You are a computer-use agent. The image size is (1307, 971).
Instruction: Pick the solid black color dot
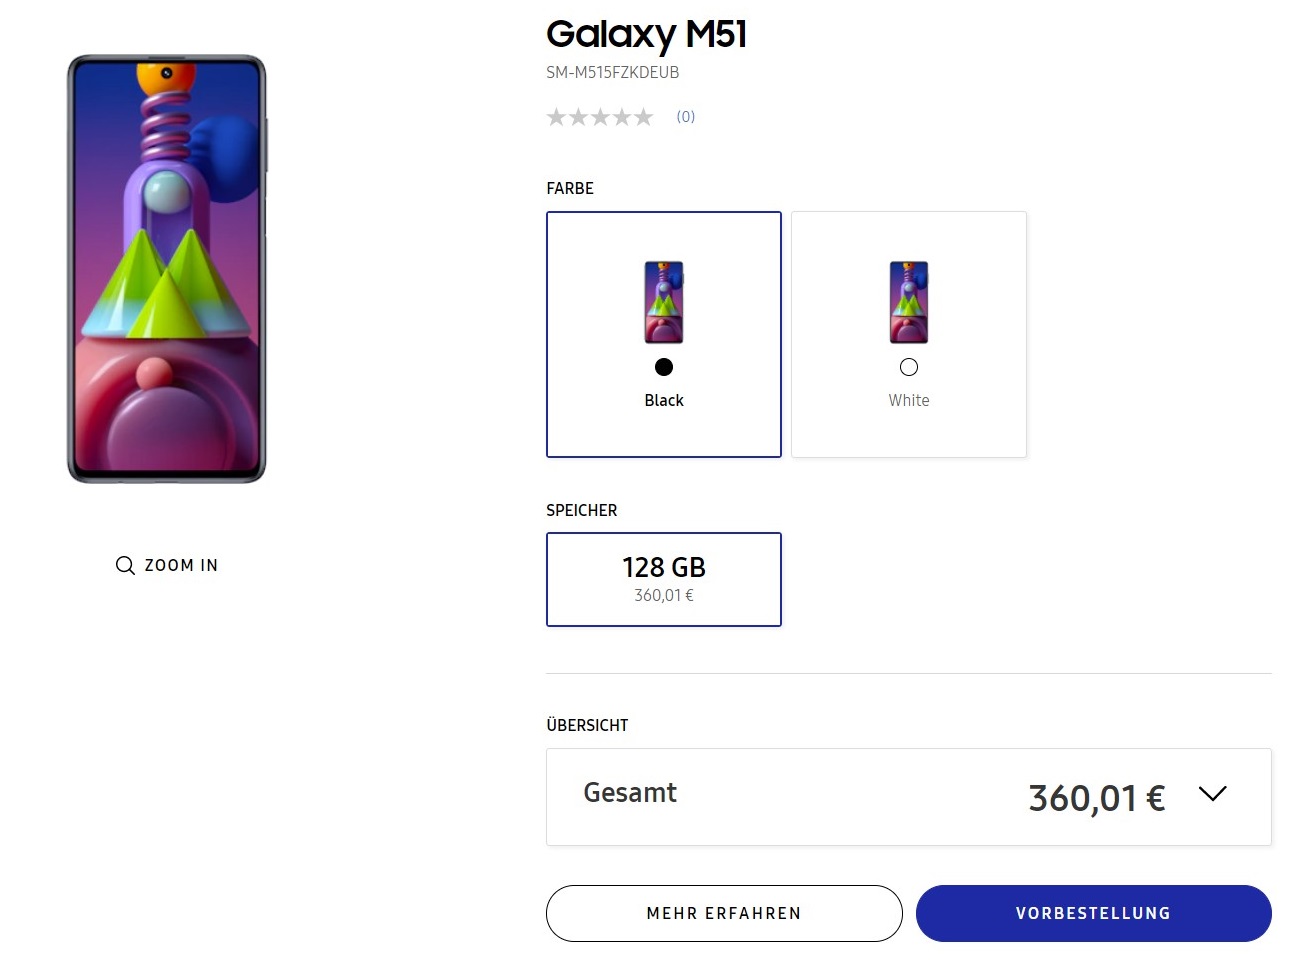pyautogui.click(x=664, y=367)
